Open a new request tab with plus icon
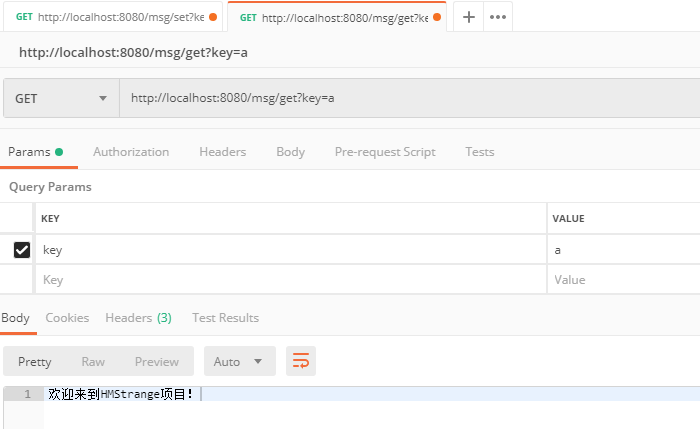 (468, 17)
